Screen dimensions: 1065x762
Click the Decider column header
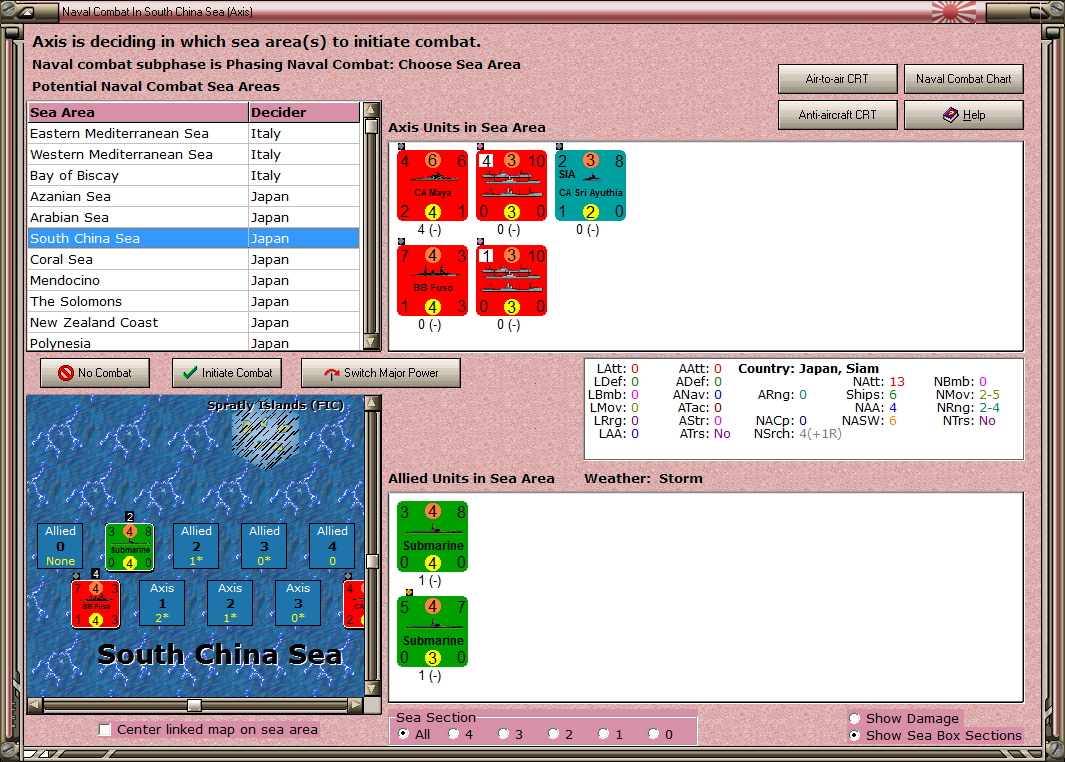tap(304, 113)
